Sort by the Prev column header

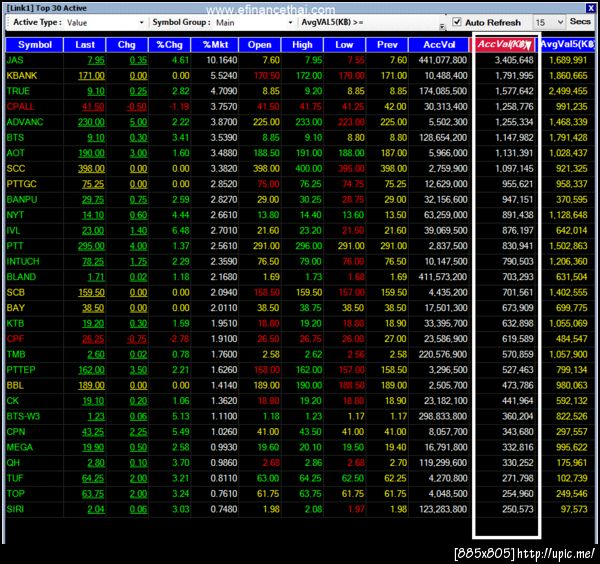[x=387, y=45]
